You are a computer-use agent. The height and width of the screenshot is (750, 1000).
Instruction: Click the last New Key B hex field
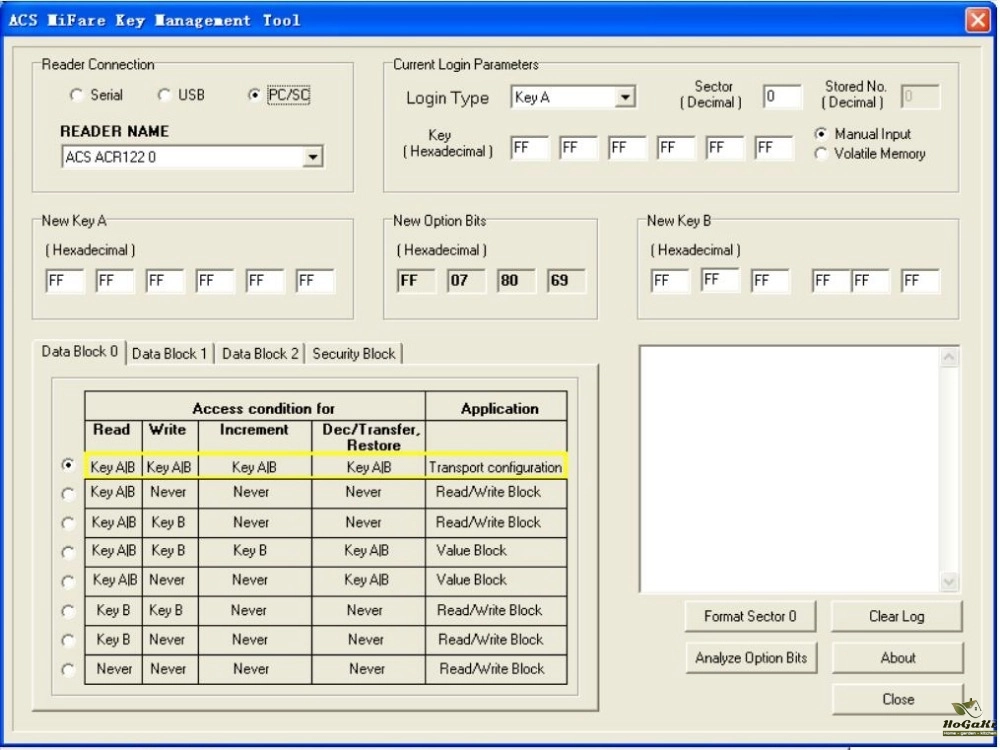tap(919, 281)
